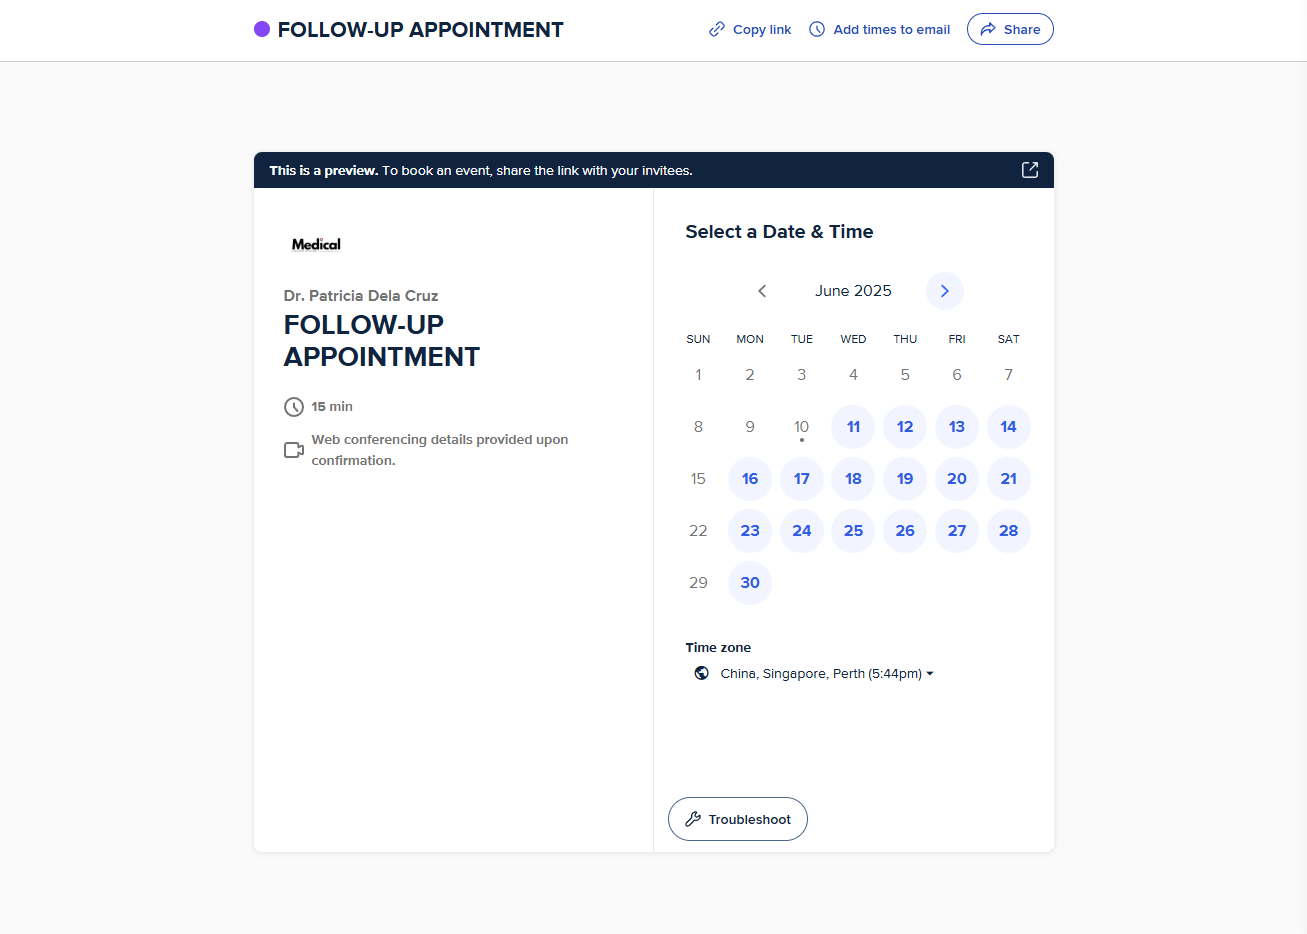Pick June 20 as the date

[957, 479]
